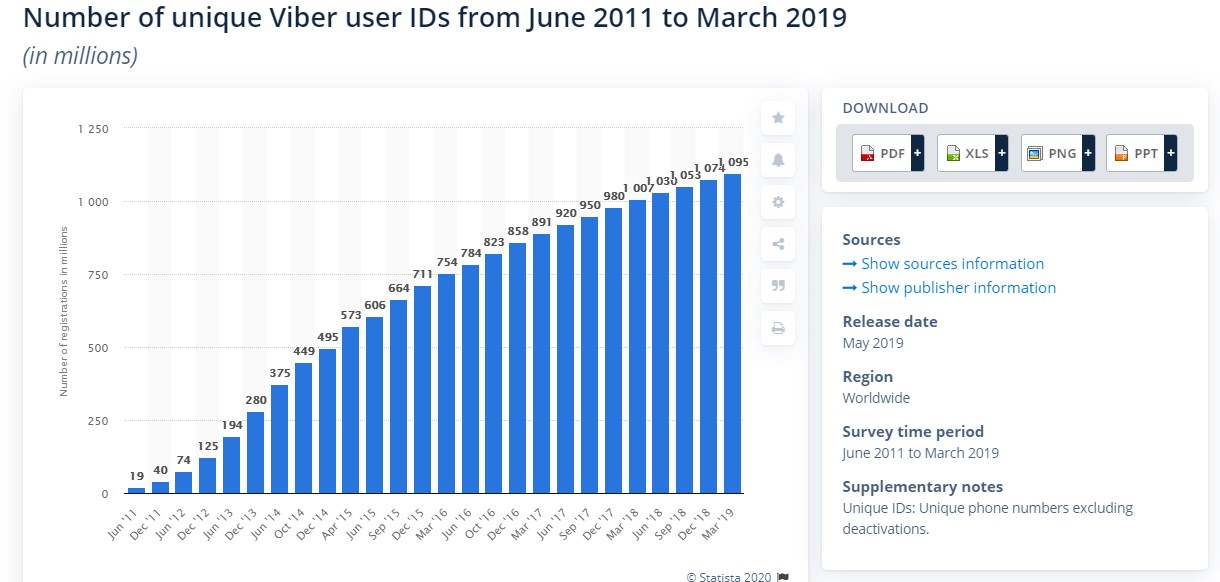The height and width of the screenshot is (582, 1220).
Task: Click the quotation mark citation icon
Action: [x=778, y=286]
